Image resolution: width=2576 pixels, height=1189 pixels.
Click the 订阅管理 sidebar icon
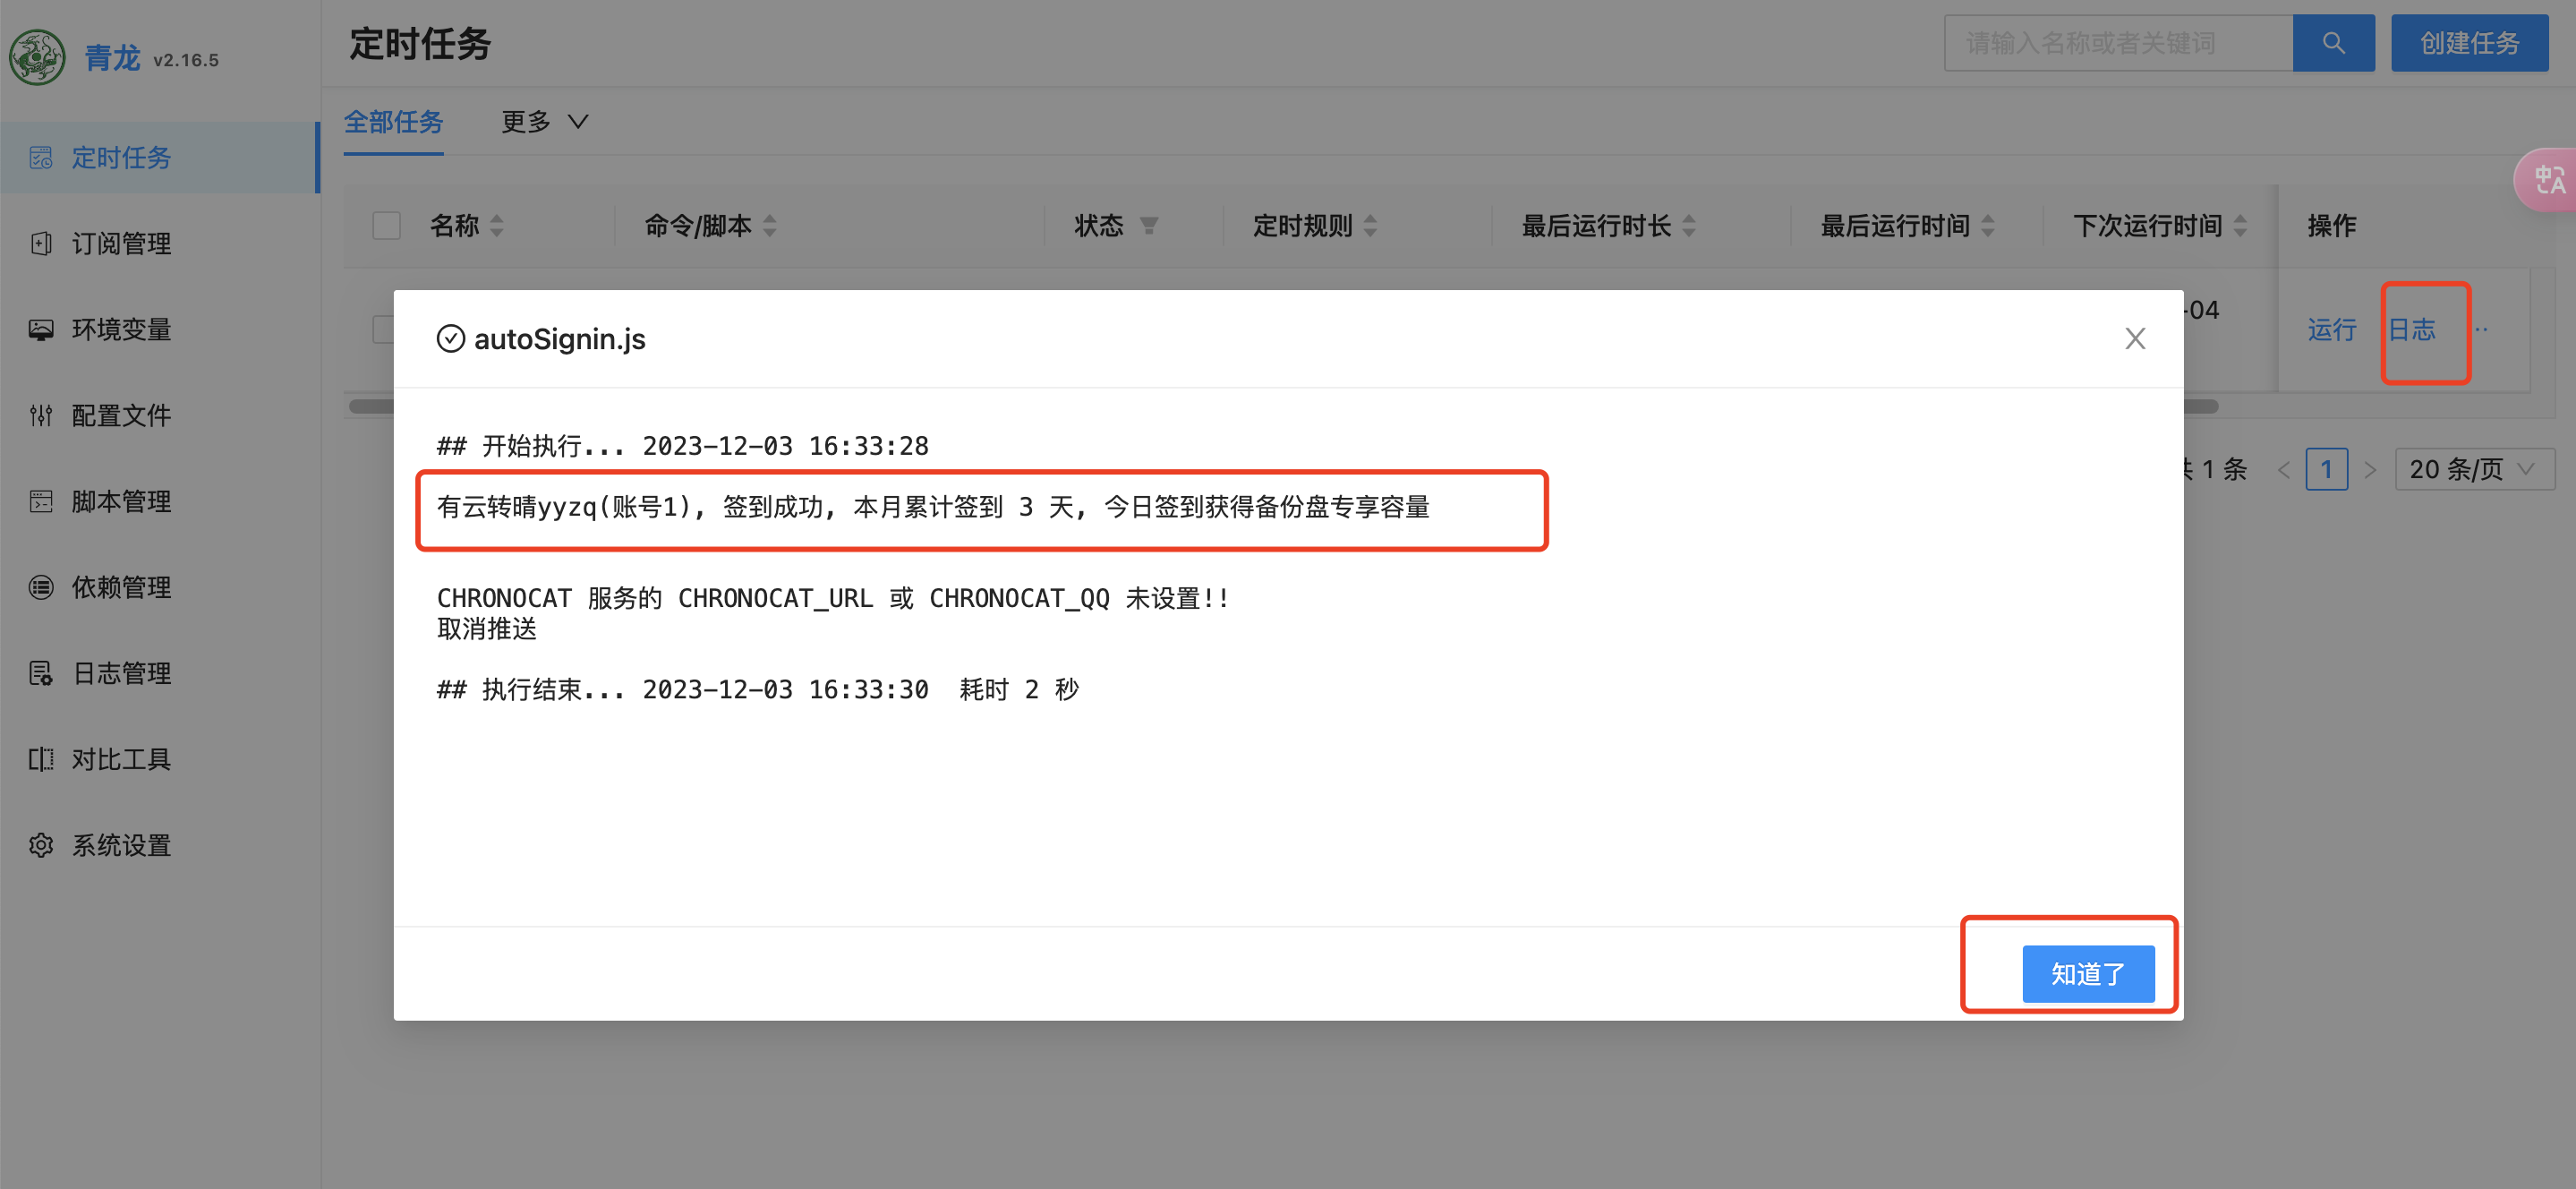tap(41, 243)
